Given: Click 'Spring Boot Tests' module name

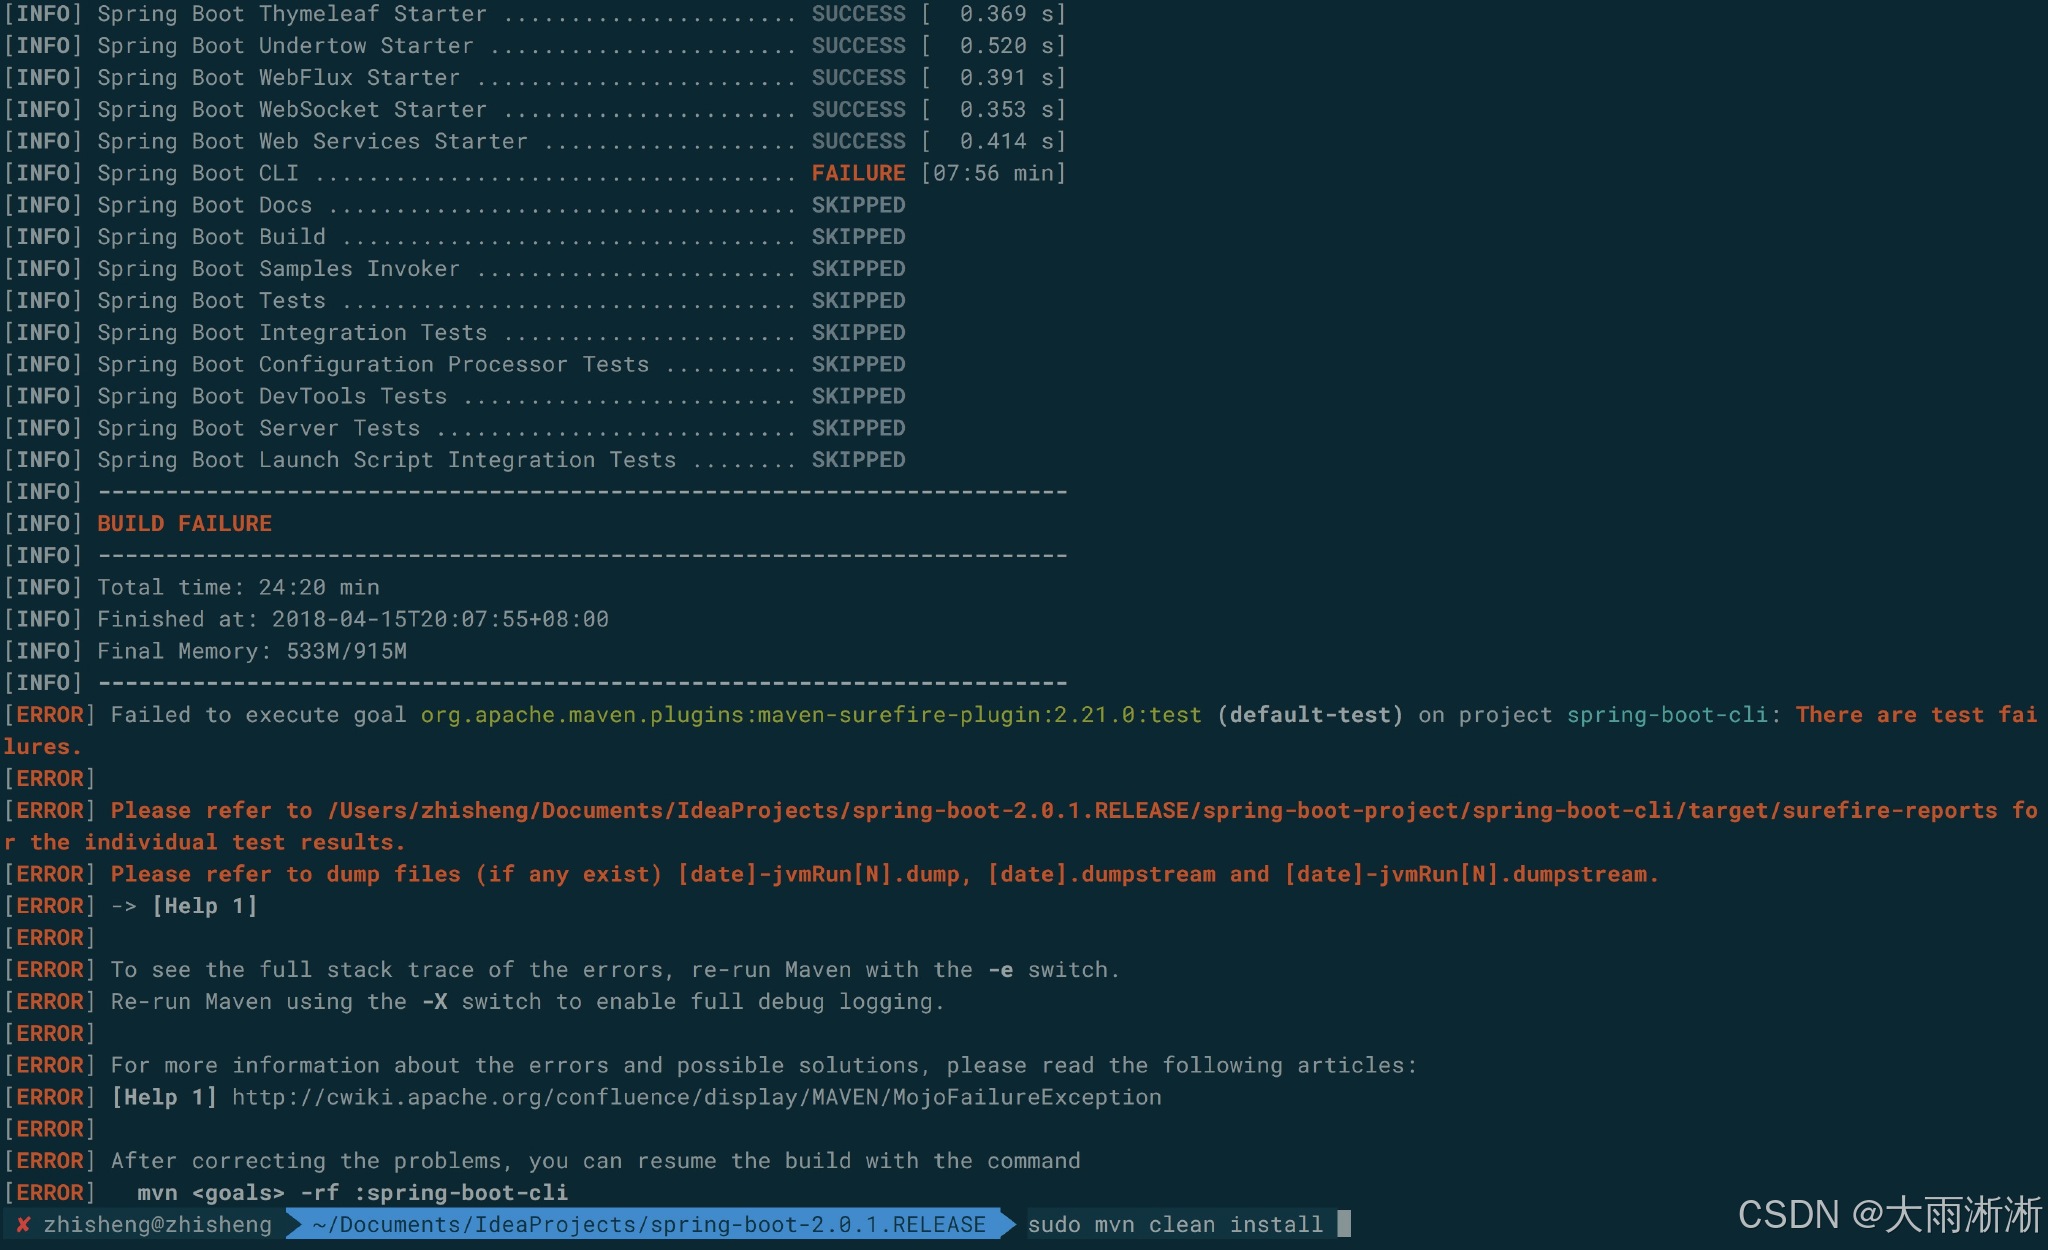Looking at the screenshot, I should (211, 301).
